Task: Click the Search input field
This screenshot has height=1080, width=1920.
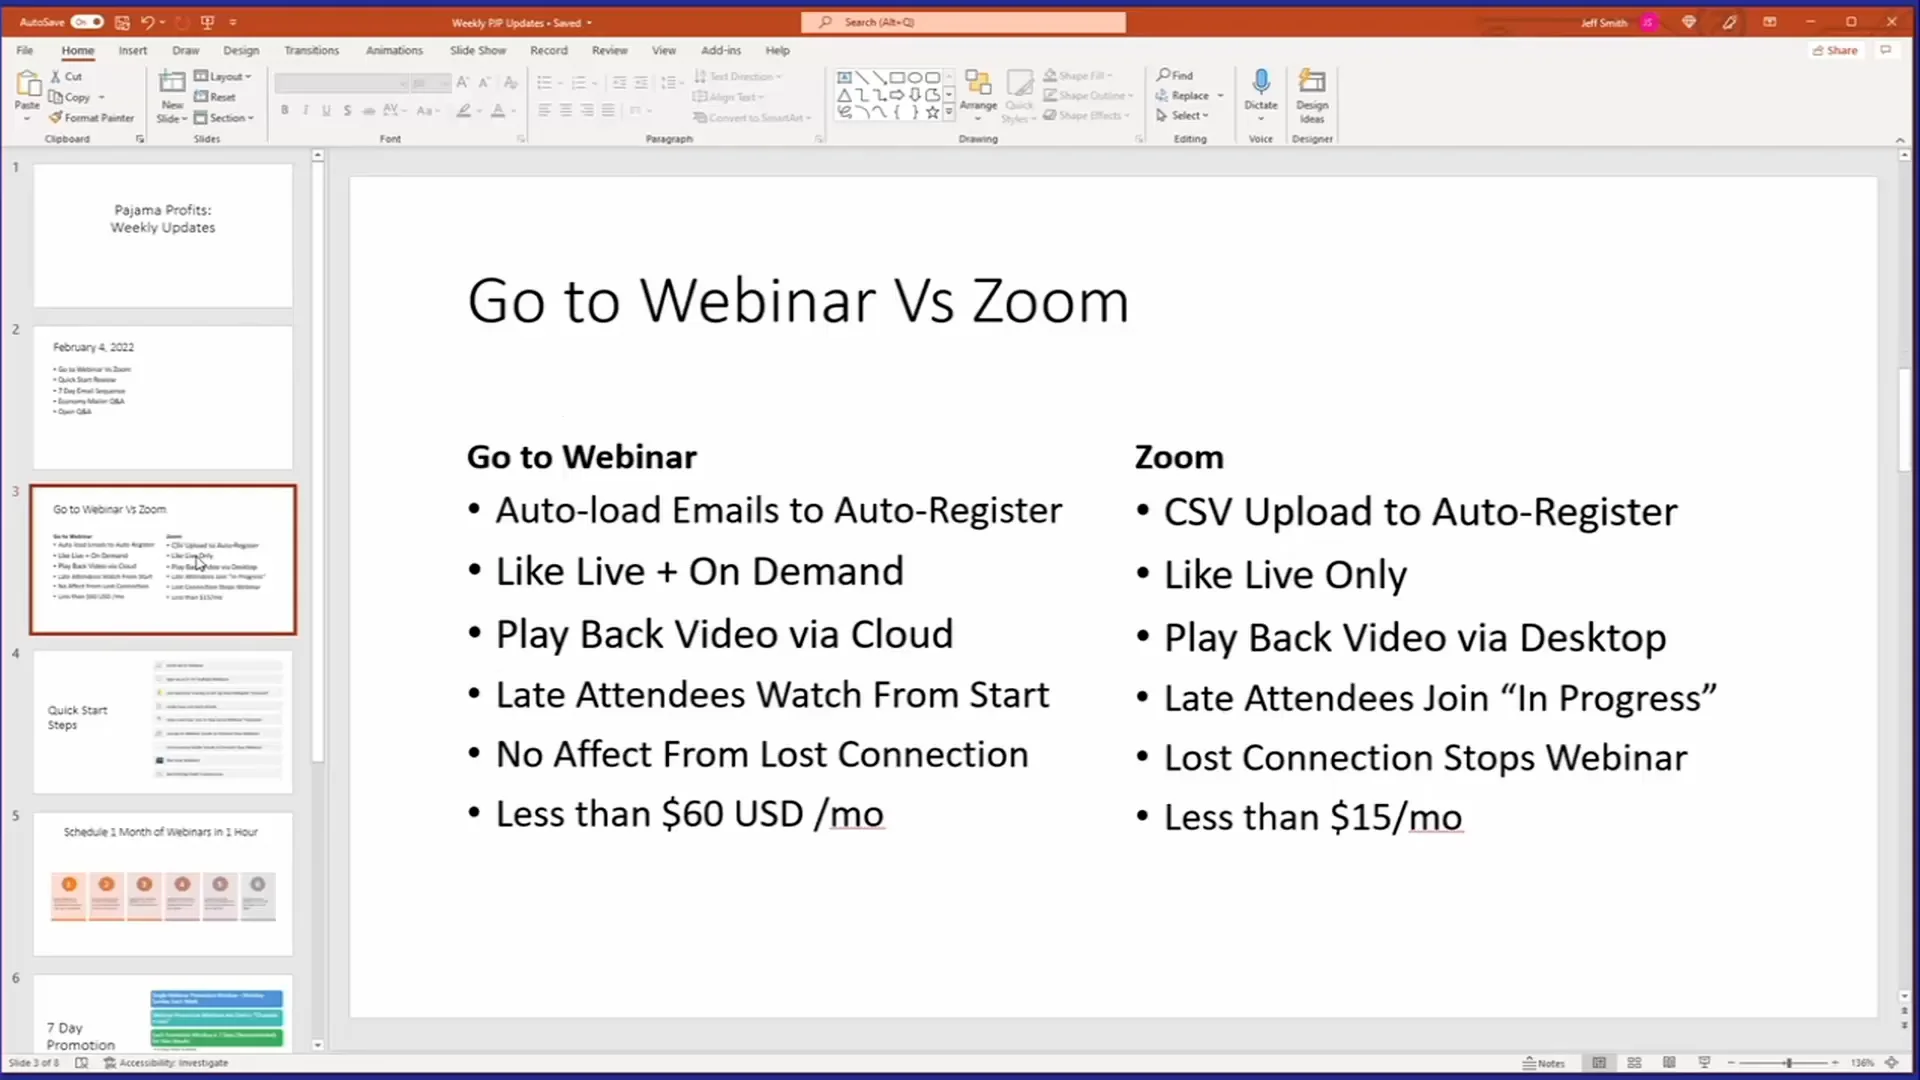Action: [x=963, y=22]
